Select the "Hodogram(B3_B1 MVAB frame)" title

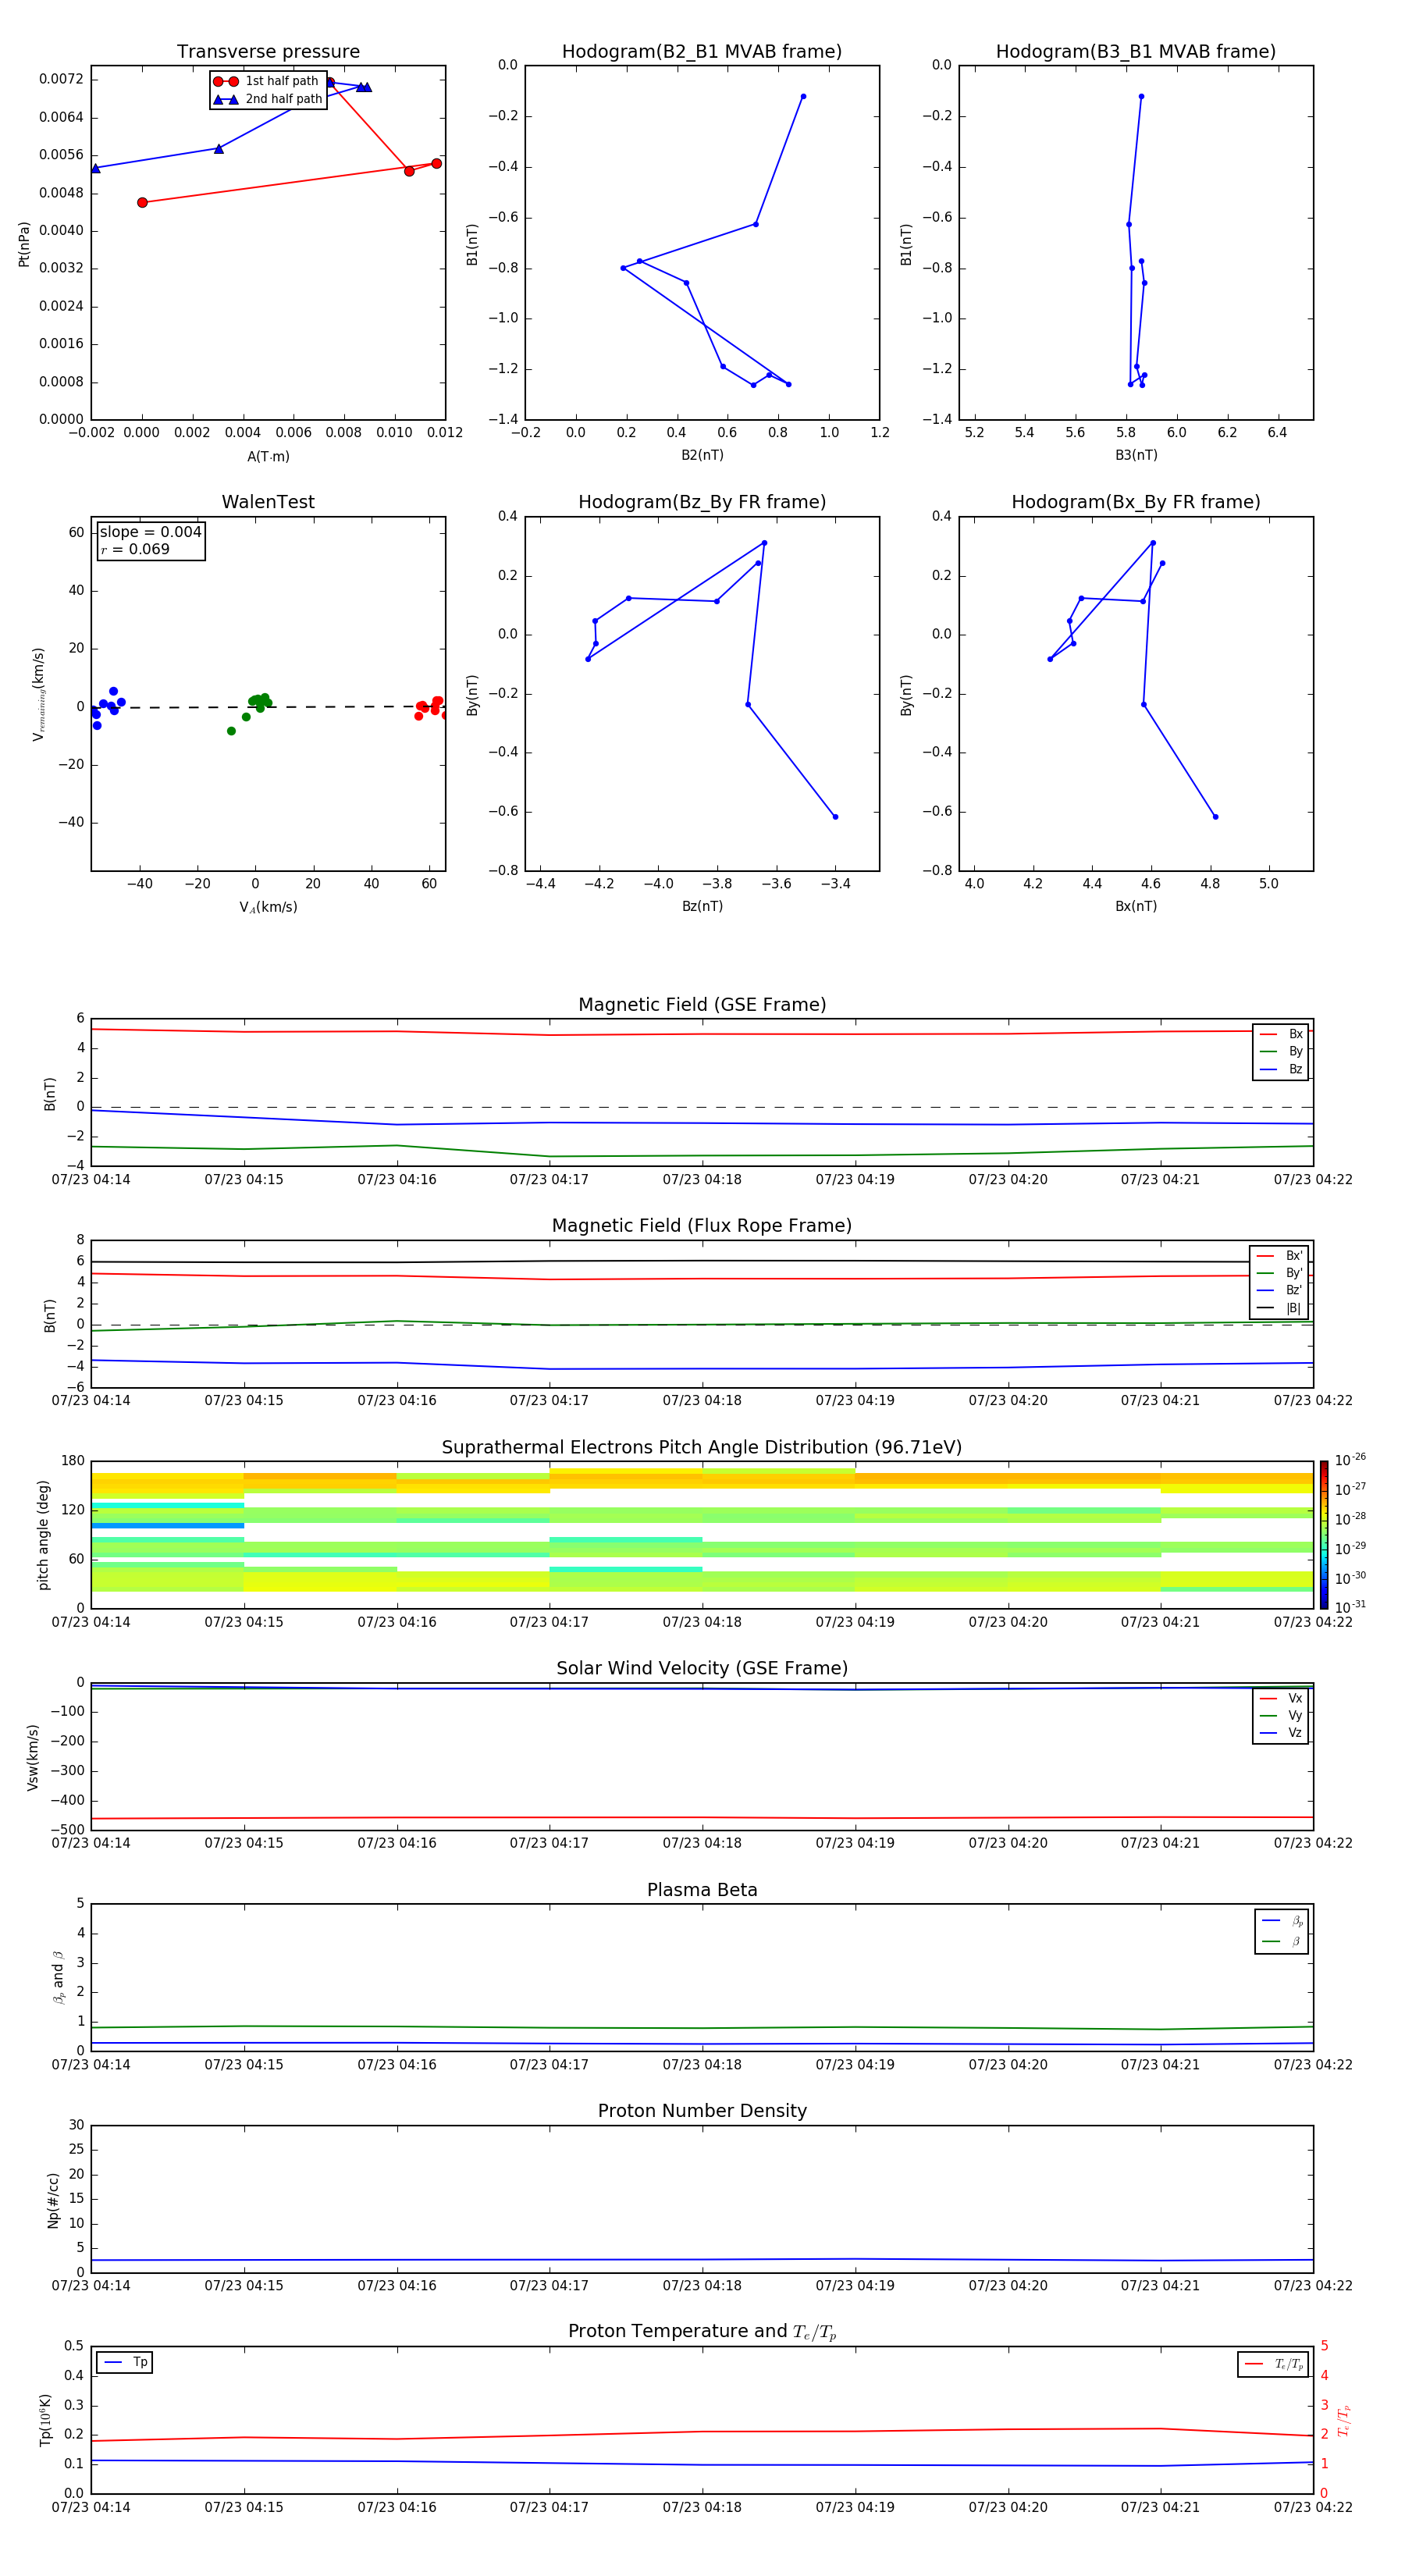[1136, 52]
